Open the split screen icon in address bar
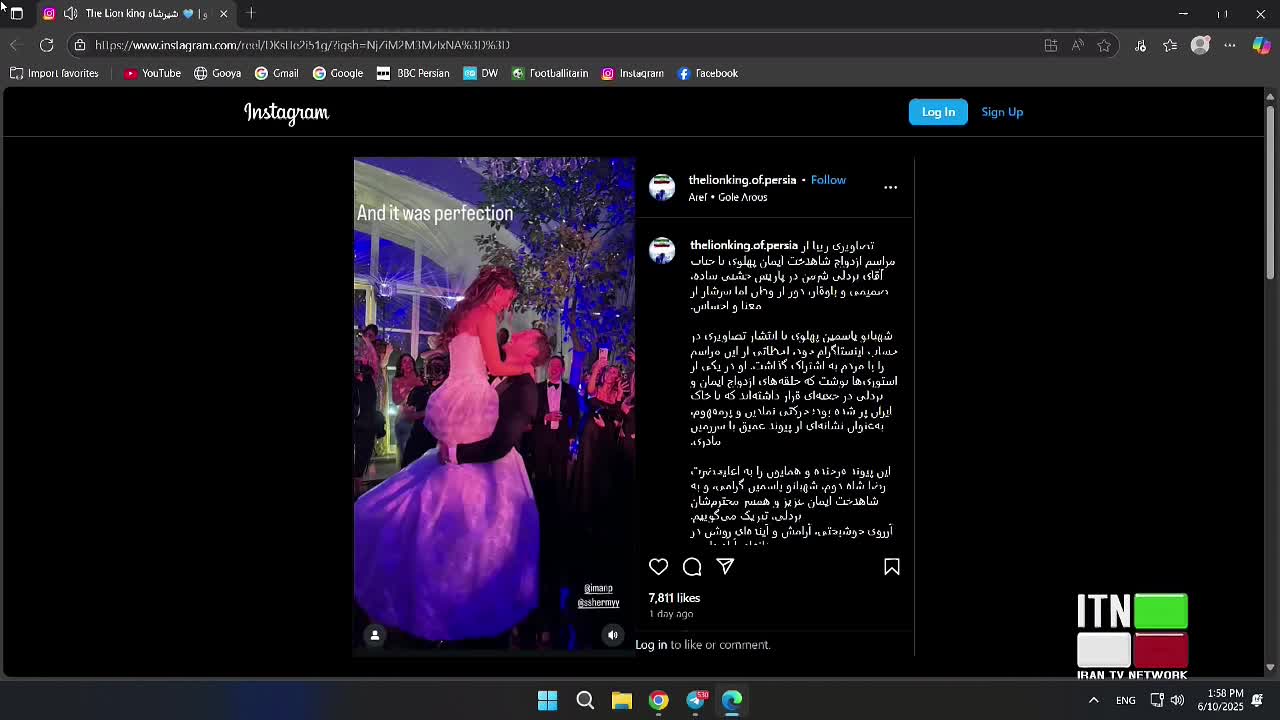 (1050, 45)
